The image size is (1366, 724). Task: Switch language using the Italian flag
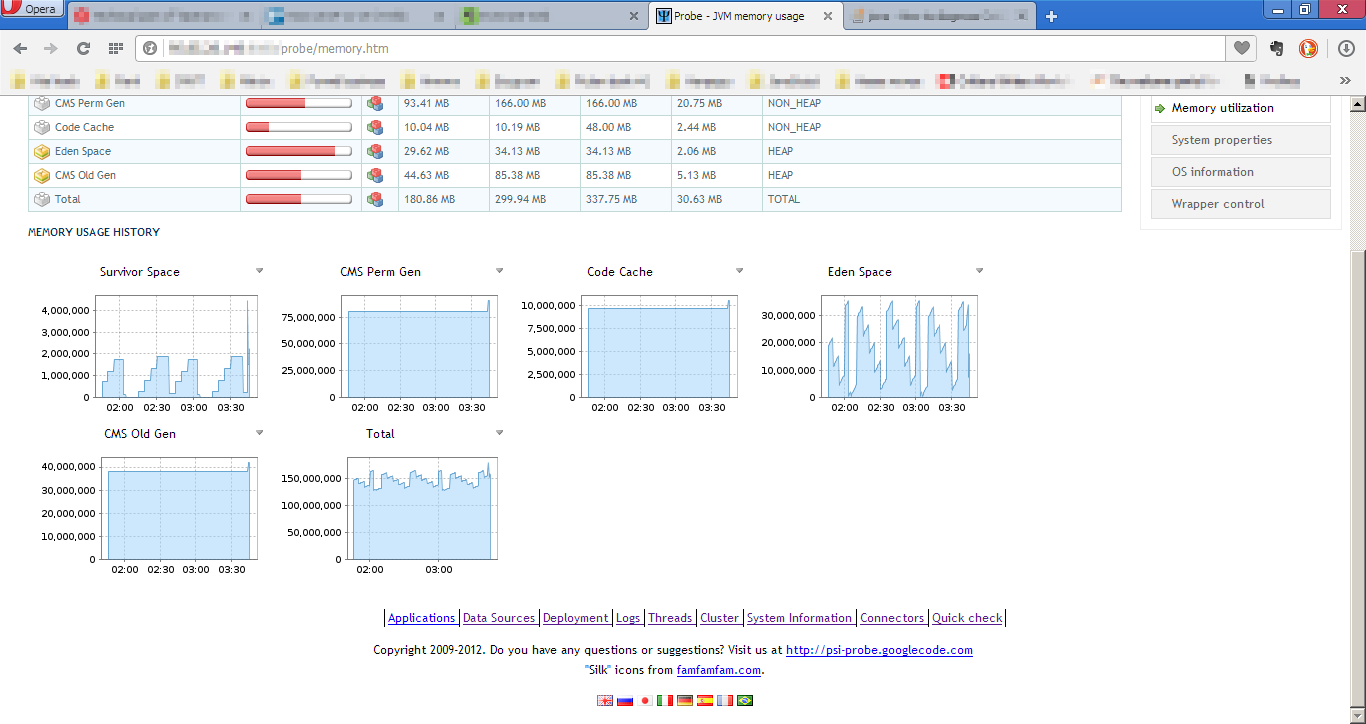point(665,701)
